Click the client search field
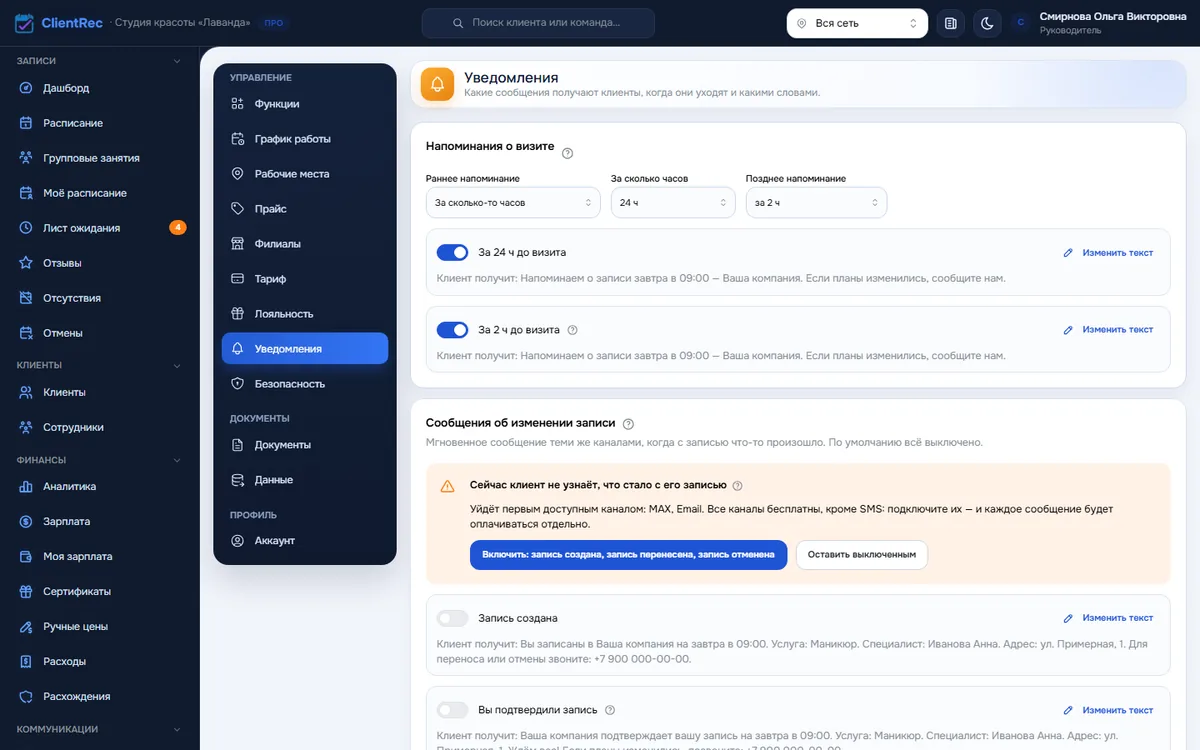The width and height of the screenshot is (1200, 750). click(x=538, y=23)
